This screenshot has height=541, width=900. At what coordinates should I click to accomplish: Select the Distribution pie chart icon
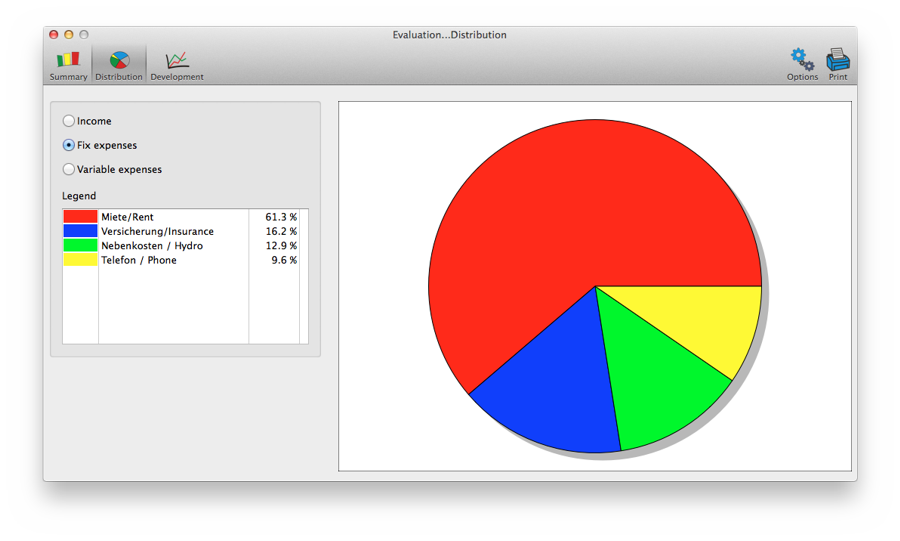119,65
